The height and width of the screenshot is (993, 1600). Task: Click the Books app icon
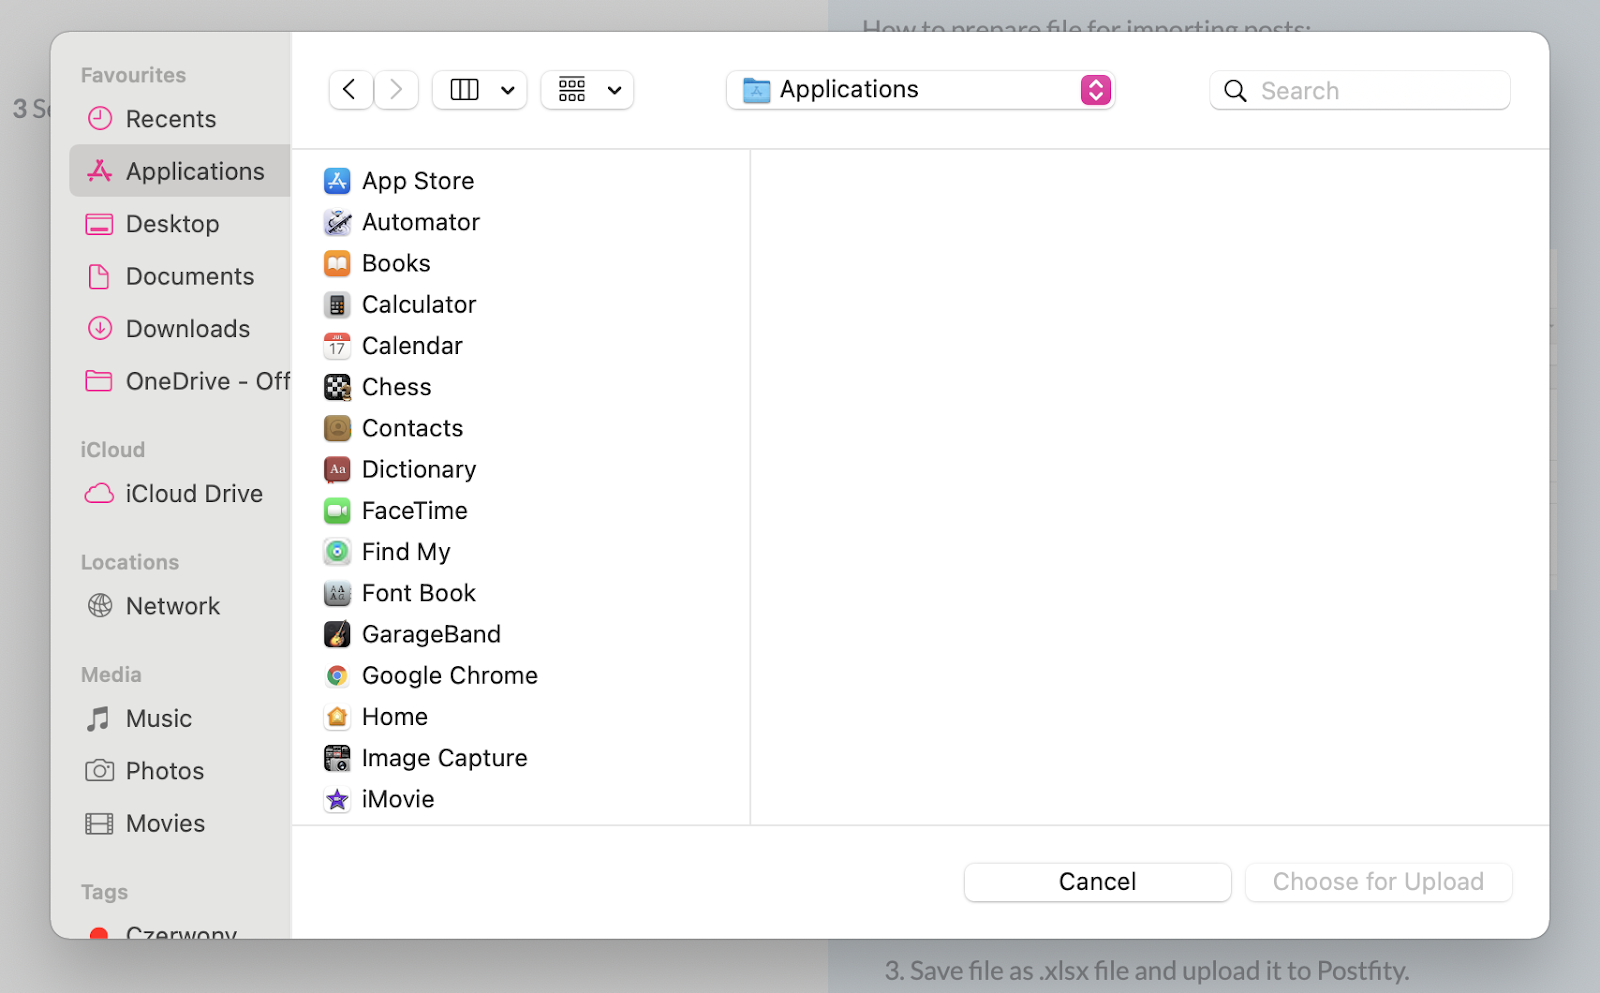337,263
